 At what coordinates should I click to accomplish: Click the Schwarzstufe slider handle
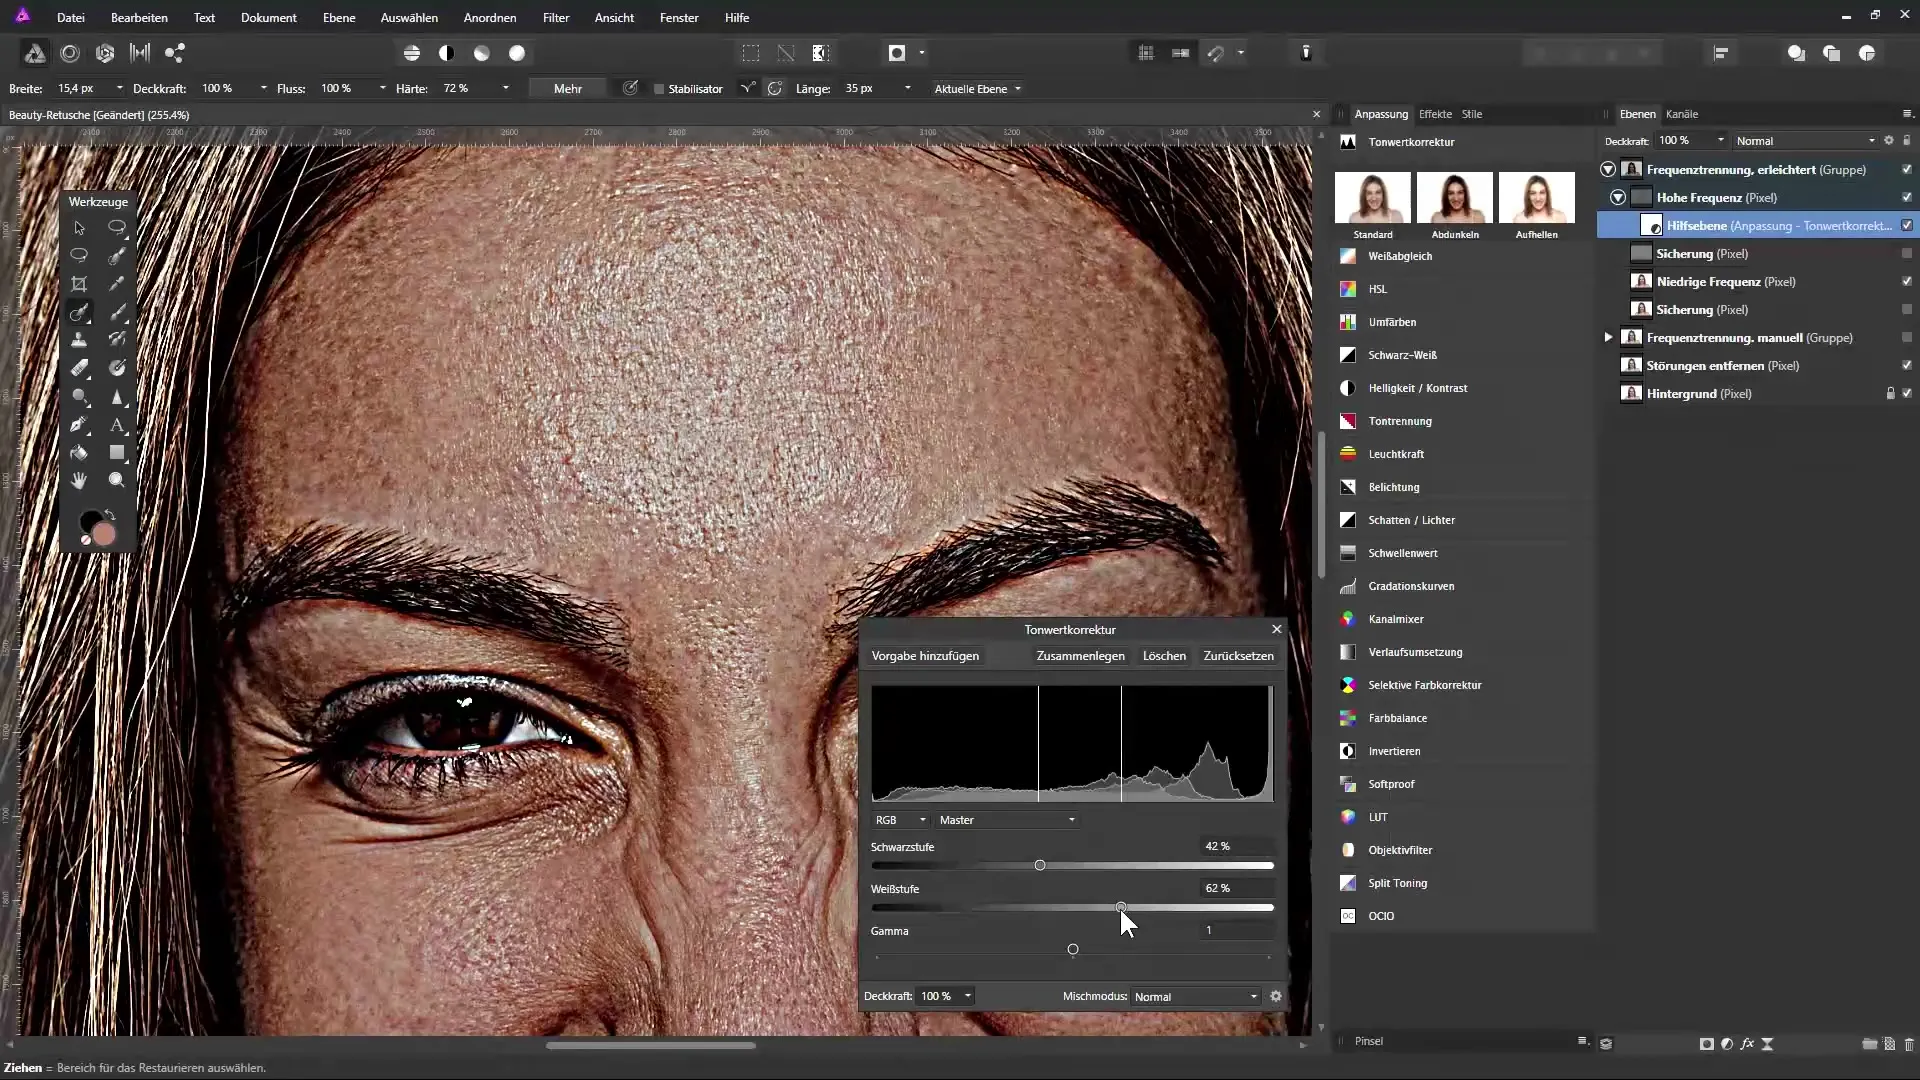point(1040,865)
